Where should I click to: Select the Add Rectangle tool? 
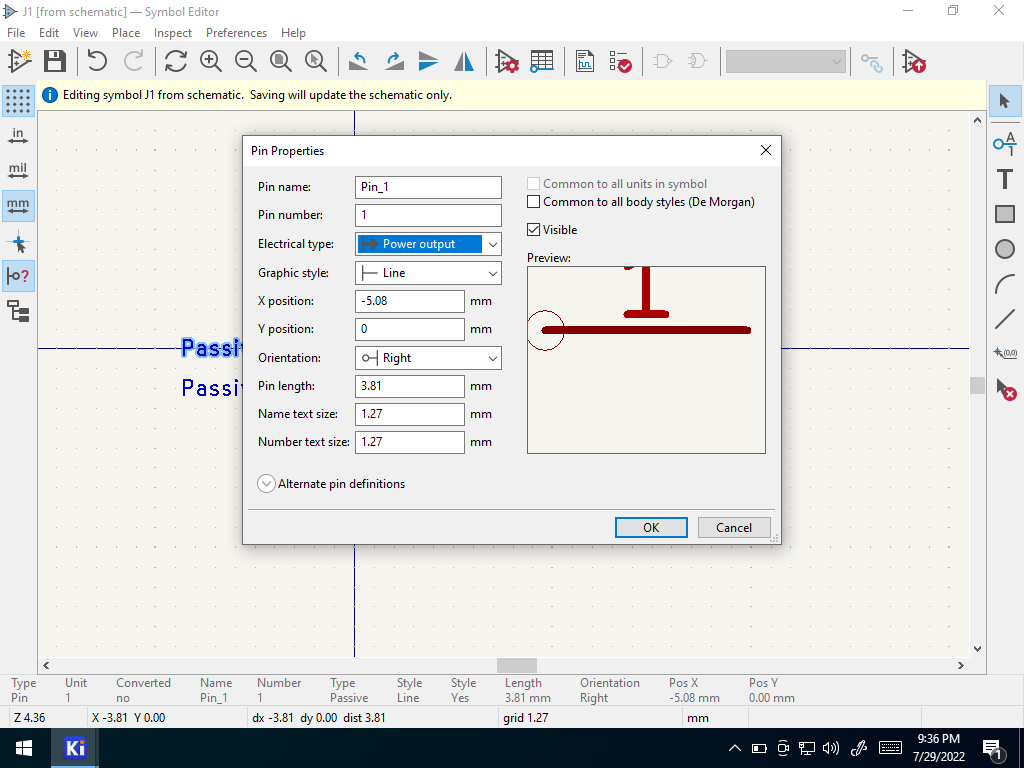[1005, 214]
